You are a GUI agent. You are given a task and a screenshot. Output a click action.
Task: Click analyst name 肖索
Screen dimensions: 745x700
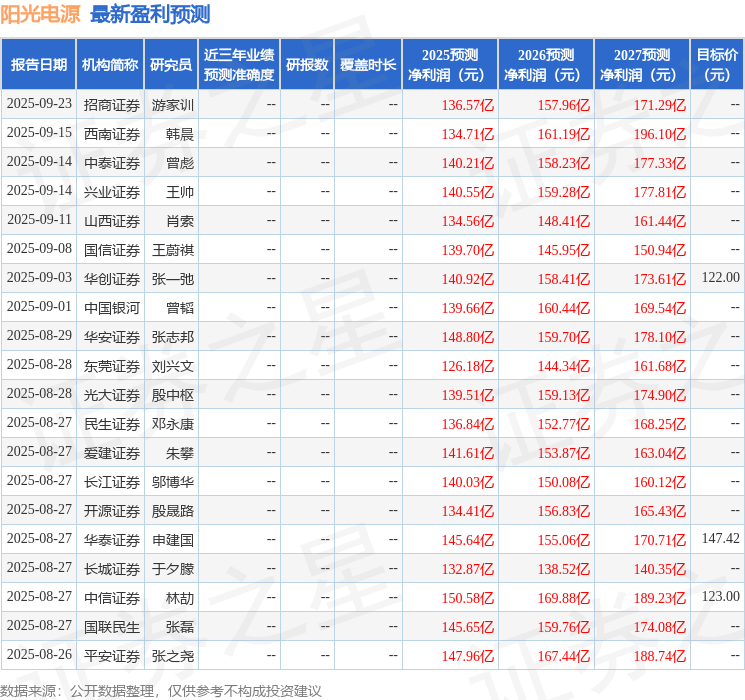[180, 221]
